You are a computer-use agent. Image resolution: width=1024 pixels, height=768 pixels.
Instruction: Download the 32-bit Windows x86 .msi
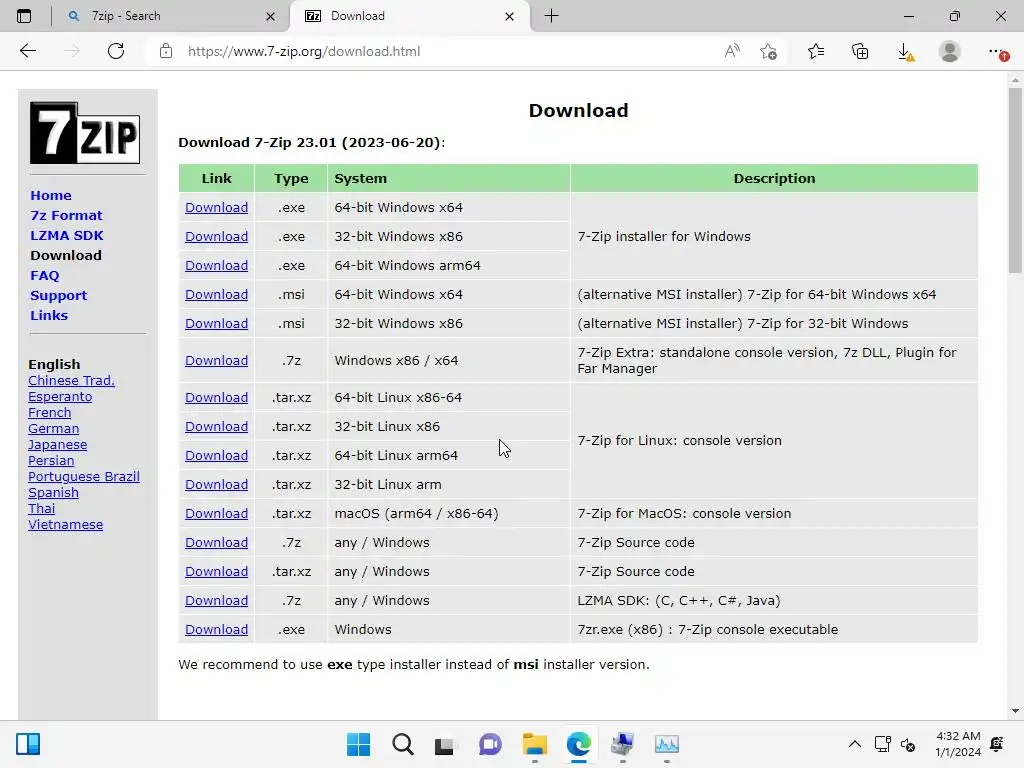coord(216,323)
